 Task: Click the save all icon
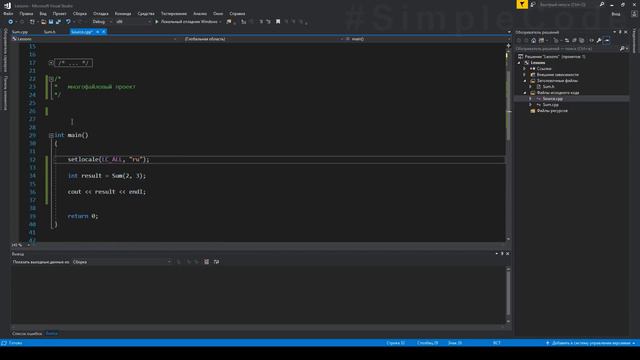[58, 22]
